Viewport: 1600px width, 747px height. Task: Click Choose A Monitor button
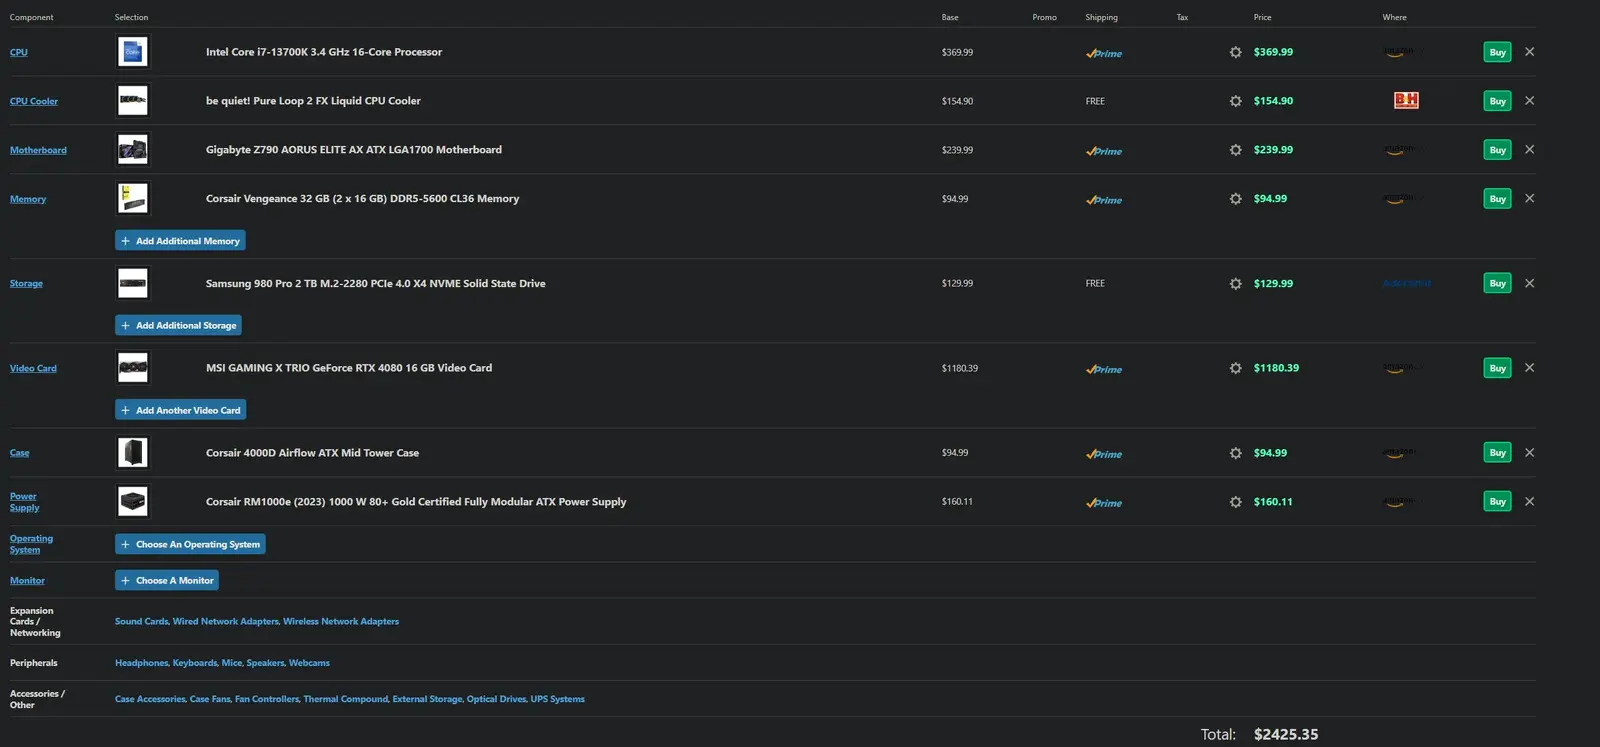point(167,581)
